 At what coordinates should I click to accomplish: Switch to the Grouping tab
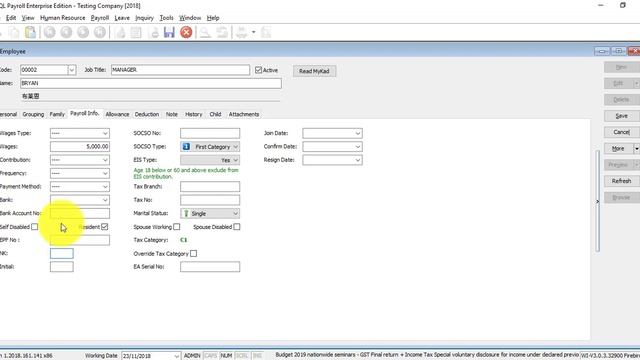point(33,114)
